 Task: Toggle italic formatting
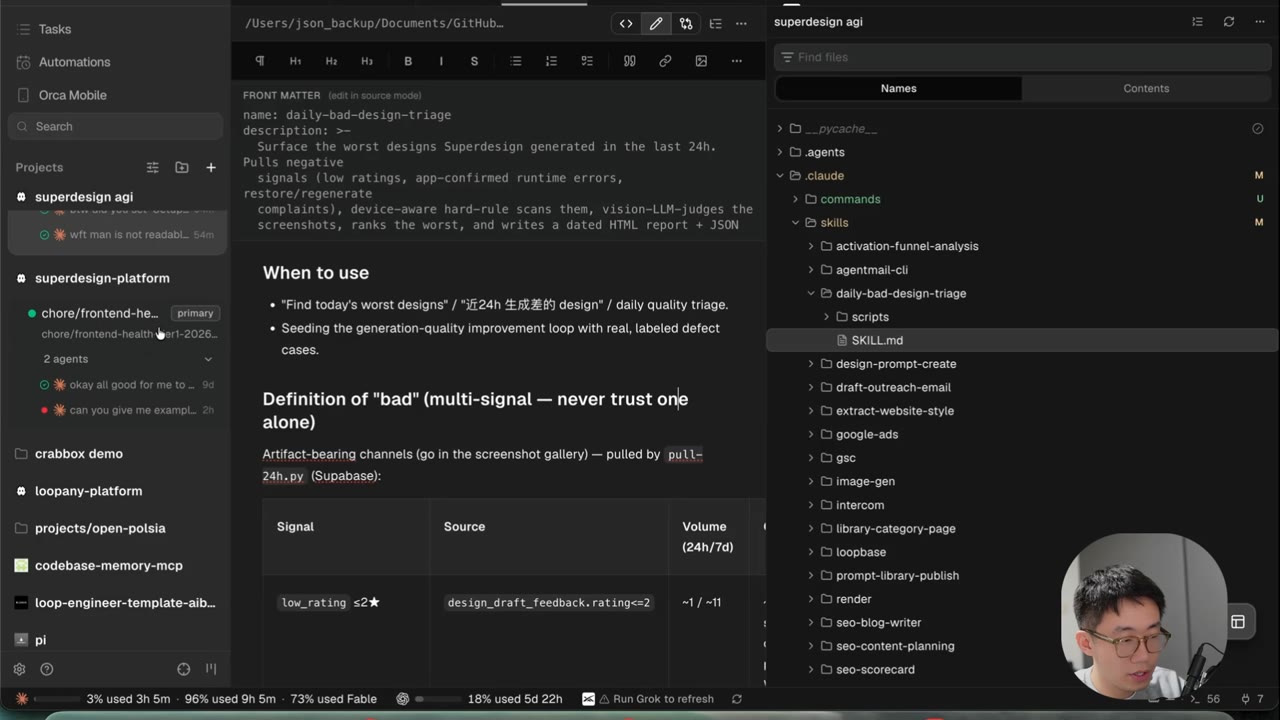(441, 61)
